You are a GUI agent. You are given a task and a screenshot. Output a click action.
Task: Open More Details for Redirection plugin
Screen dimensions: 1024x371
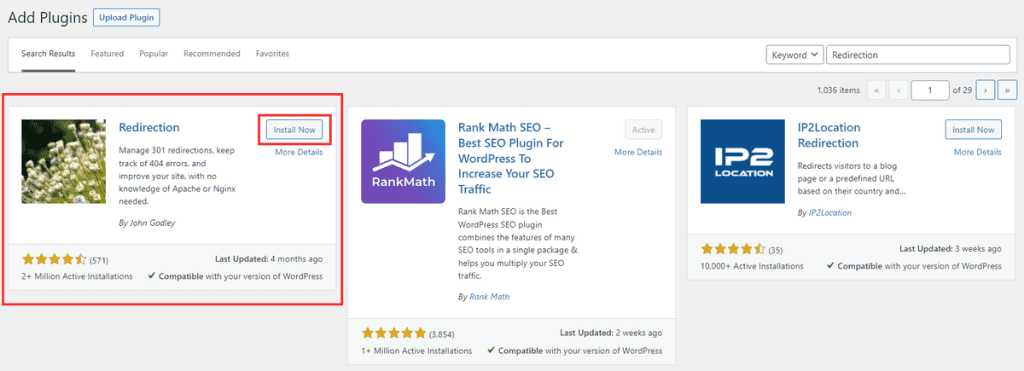click(298, 152)
